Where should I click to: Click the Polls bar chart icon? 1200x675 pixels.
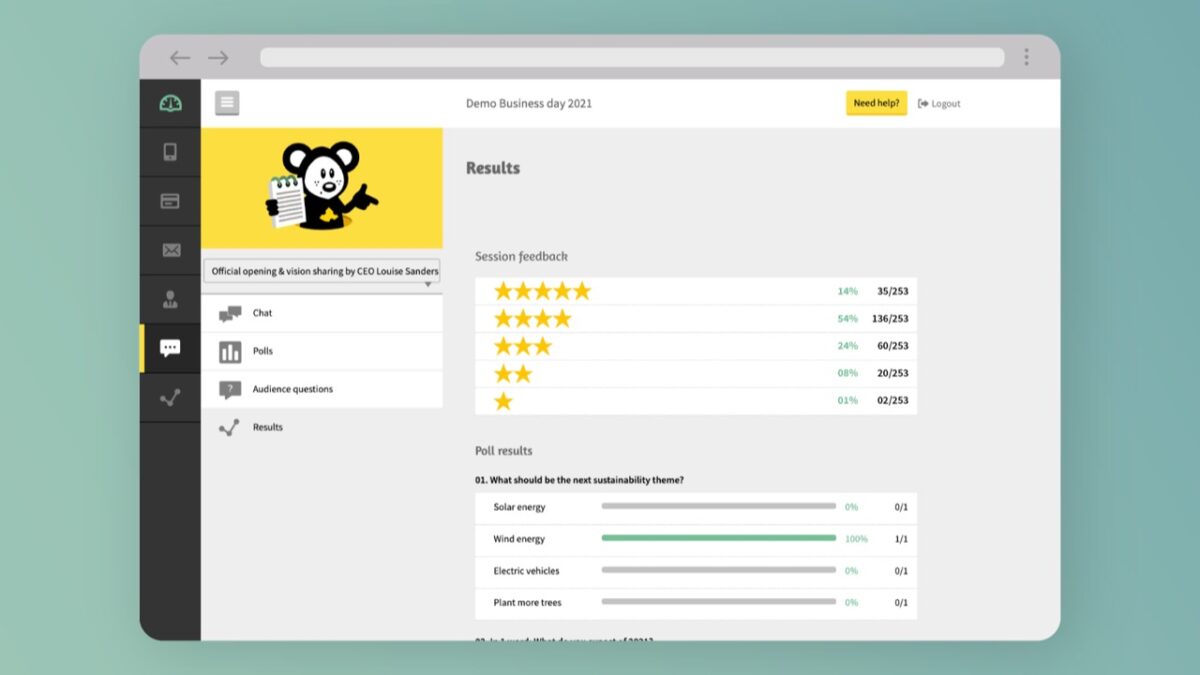click(230, 351)
